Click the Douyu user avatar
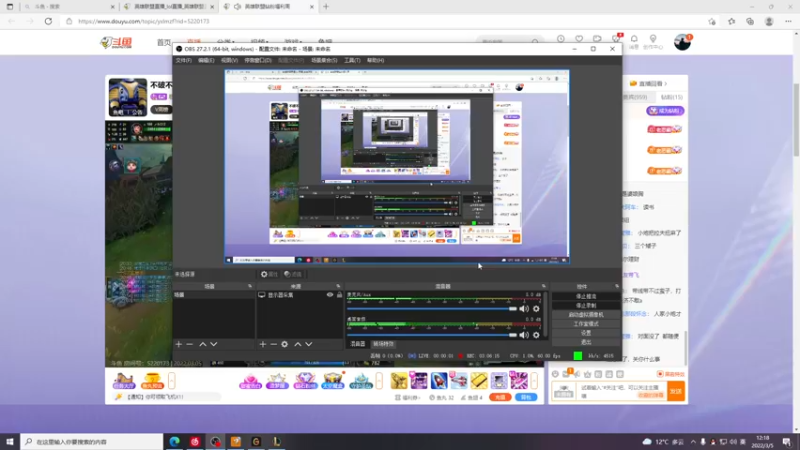The width and height of the screenshot is (800, 450). pyautogui.click(x=682, y=42)
